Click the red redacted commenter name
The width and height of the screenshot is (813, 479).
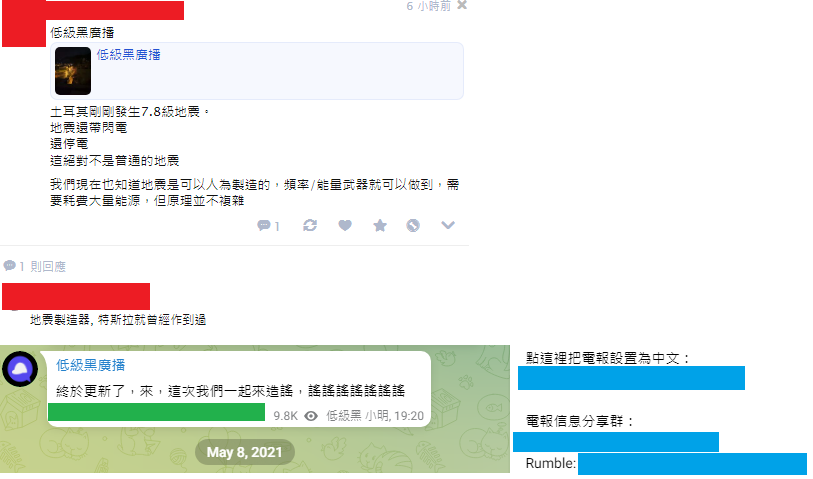(x=76, y=297)
